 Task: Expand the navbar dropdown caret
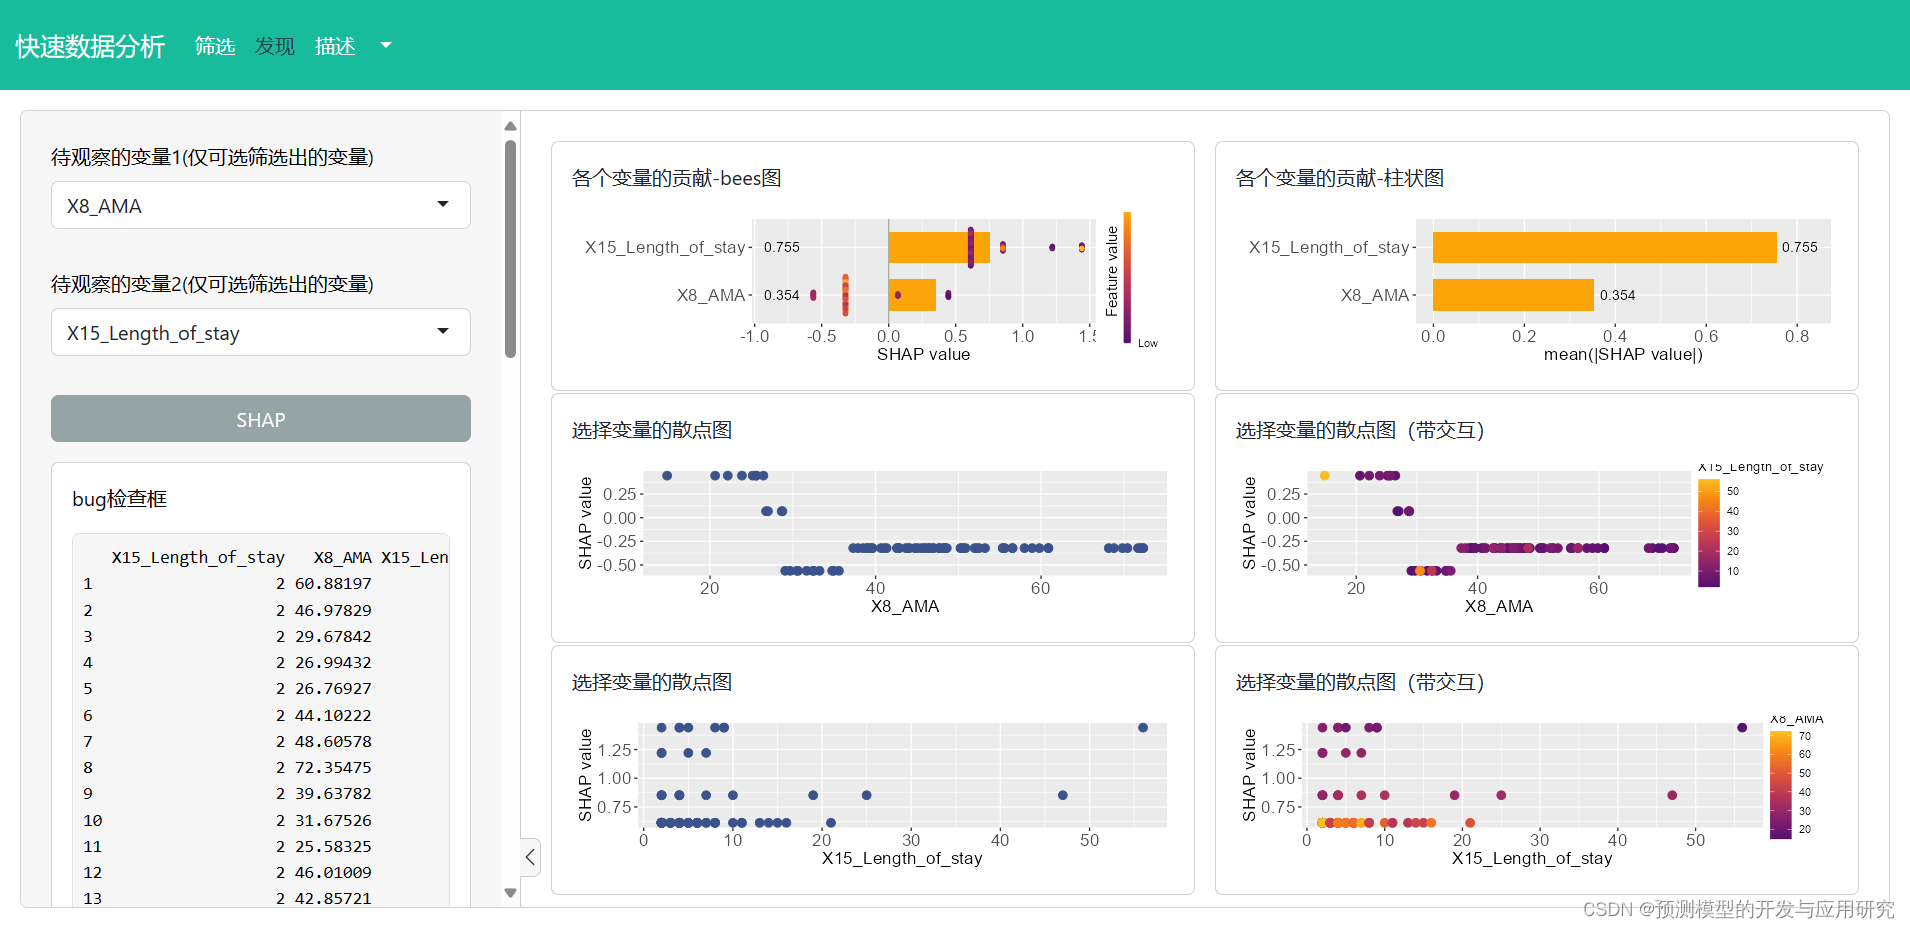pyautogui.click(x=386, y=45)
